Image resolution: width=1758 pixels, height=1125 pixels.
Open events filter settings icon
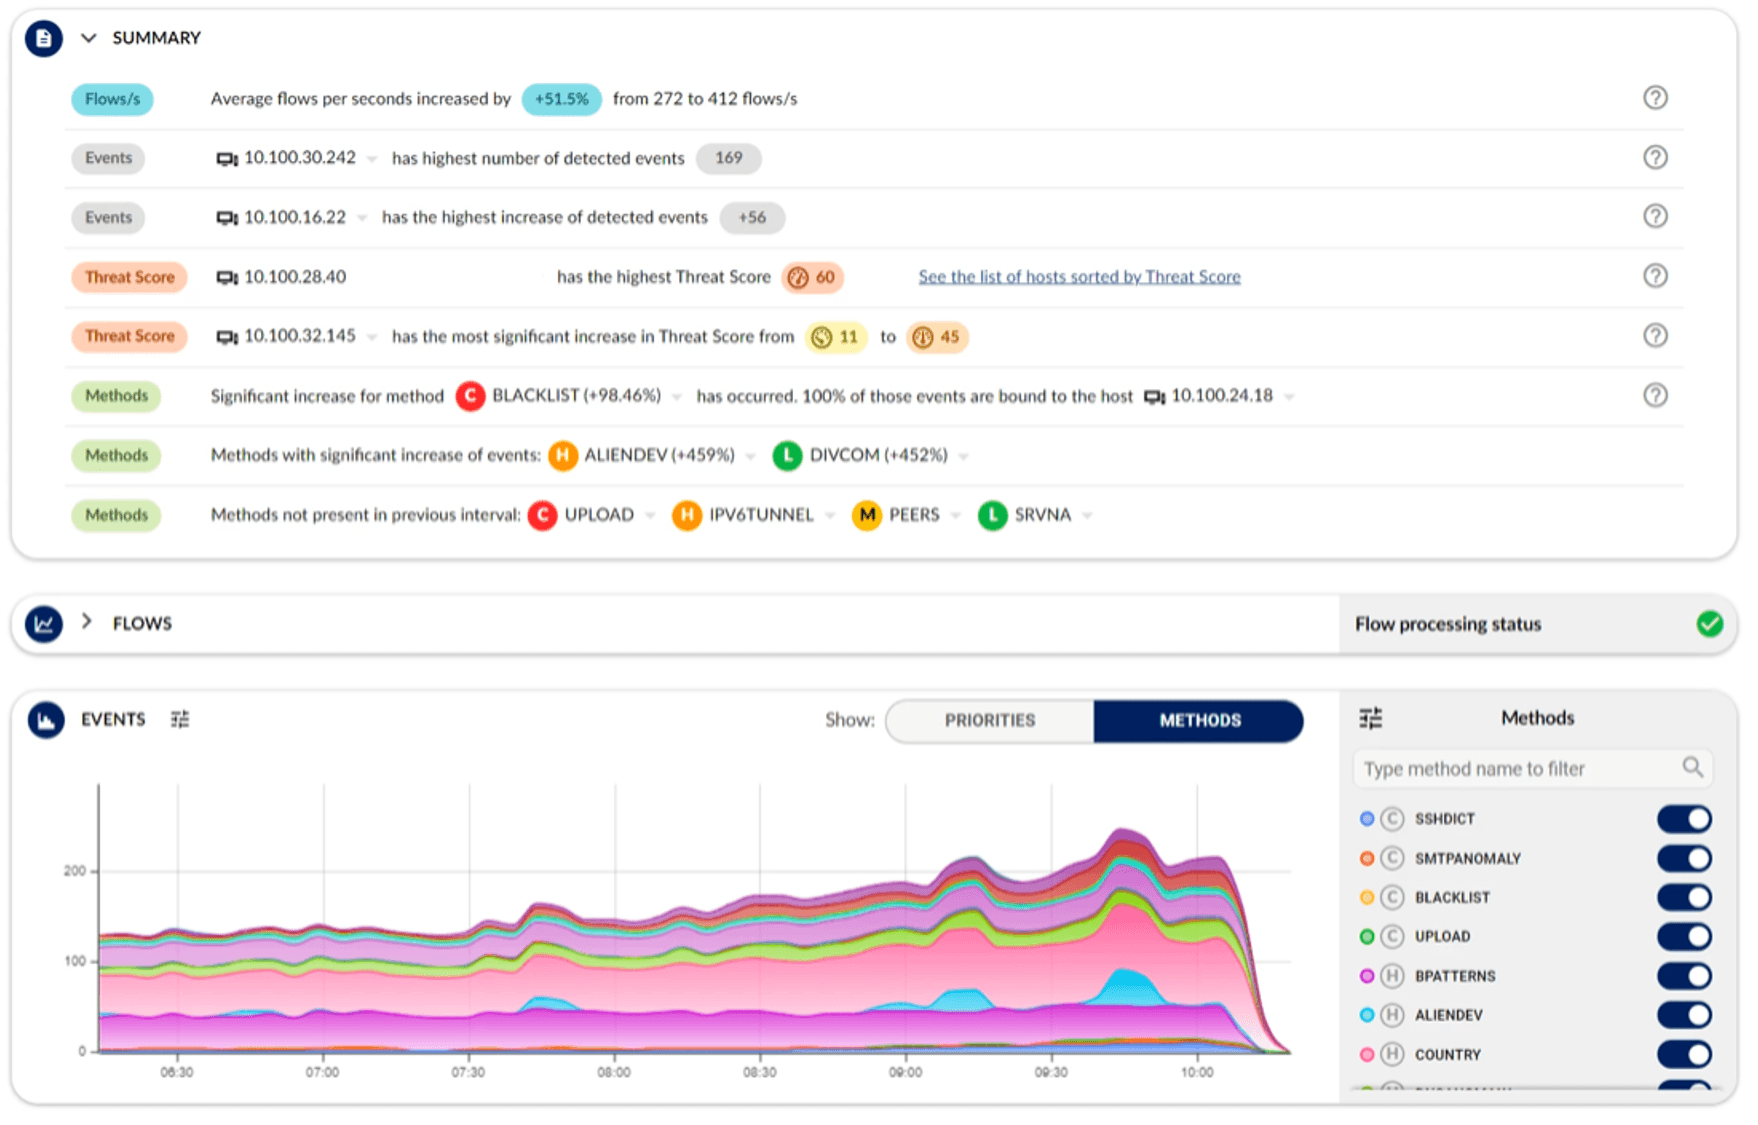tap(180, 720)
